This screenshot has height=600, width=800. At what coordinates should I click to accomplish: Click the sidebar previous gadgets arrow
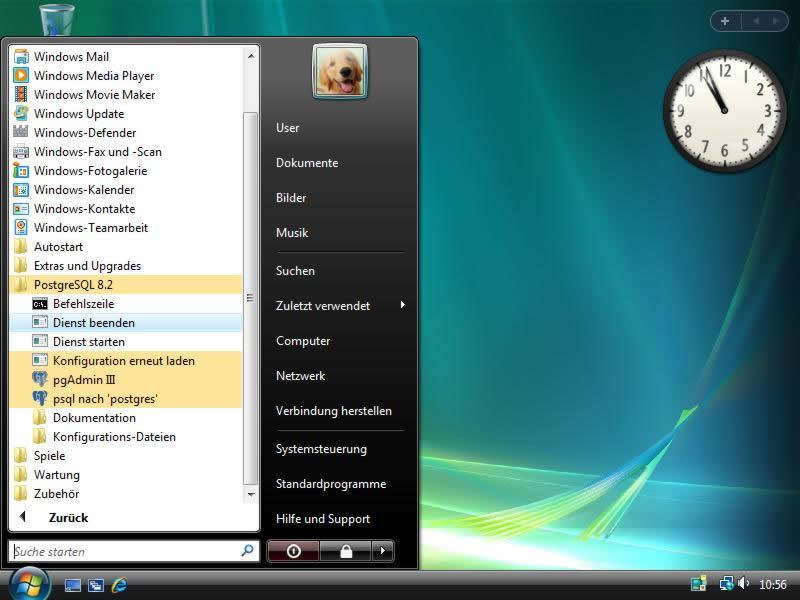[x=756, y=21]
